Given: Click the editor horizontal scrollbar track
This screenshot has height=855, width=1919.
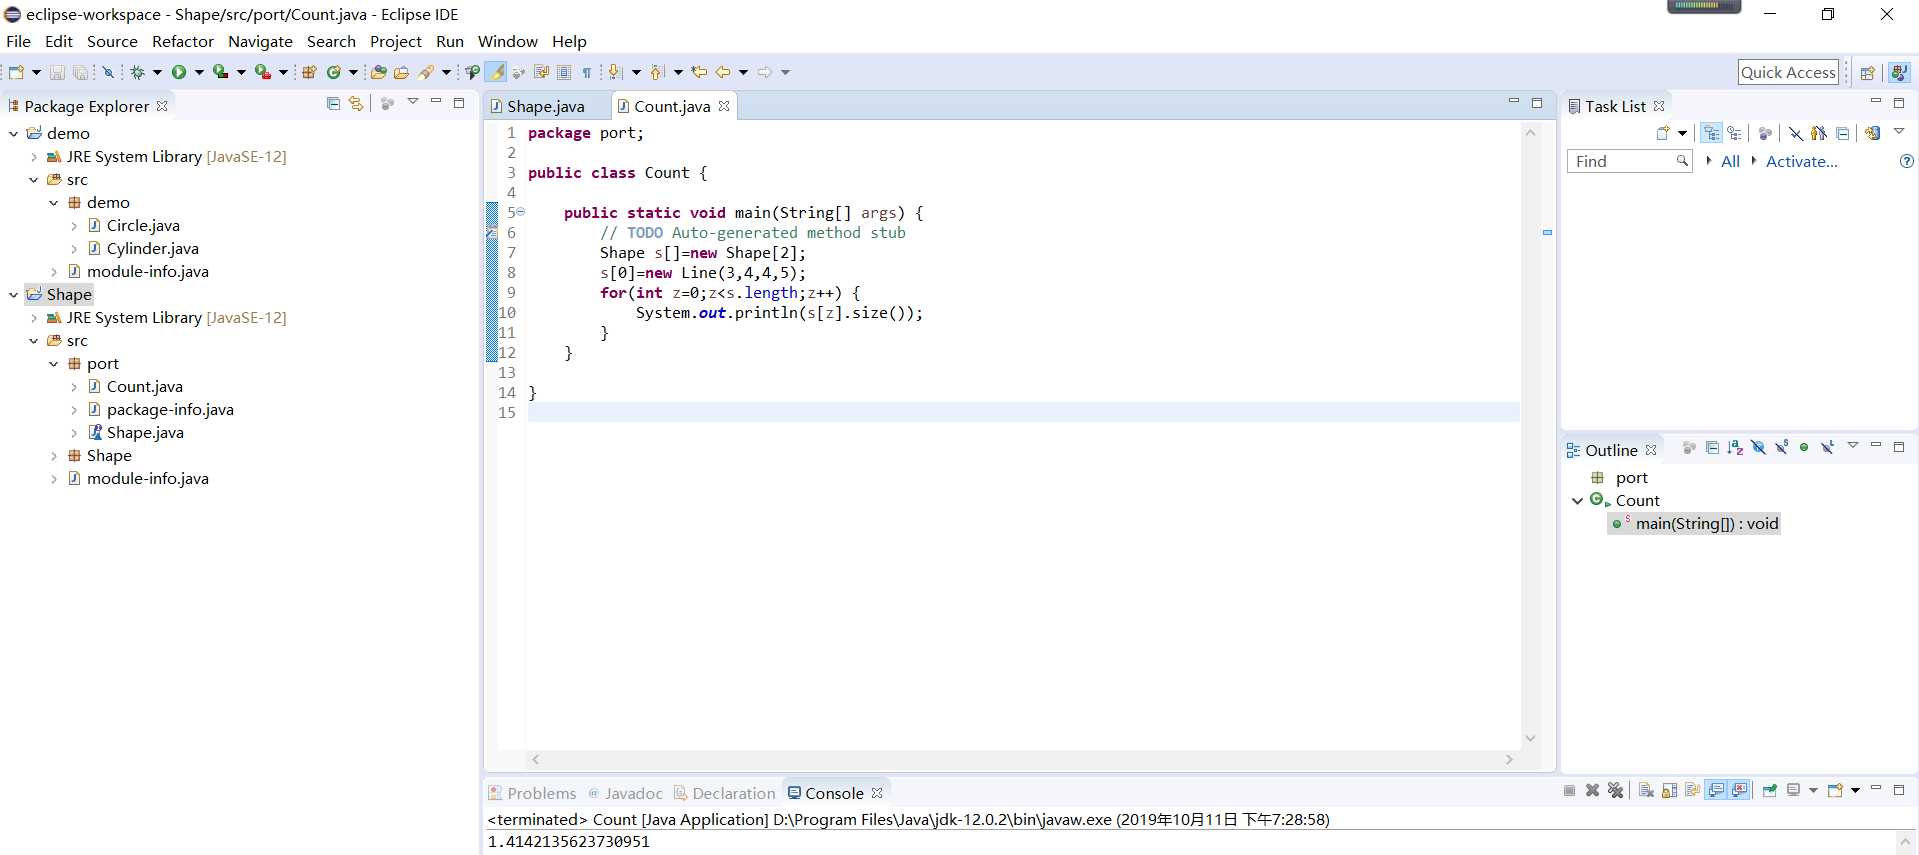Looking at the screenshot, I should 1022,760.
